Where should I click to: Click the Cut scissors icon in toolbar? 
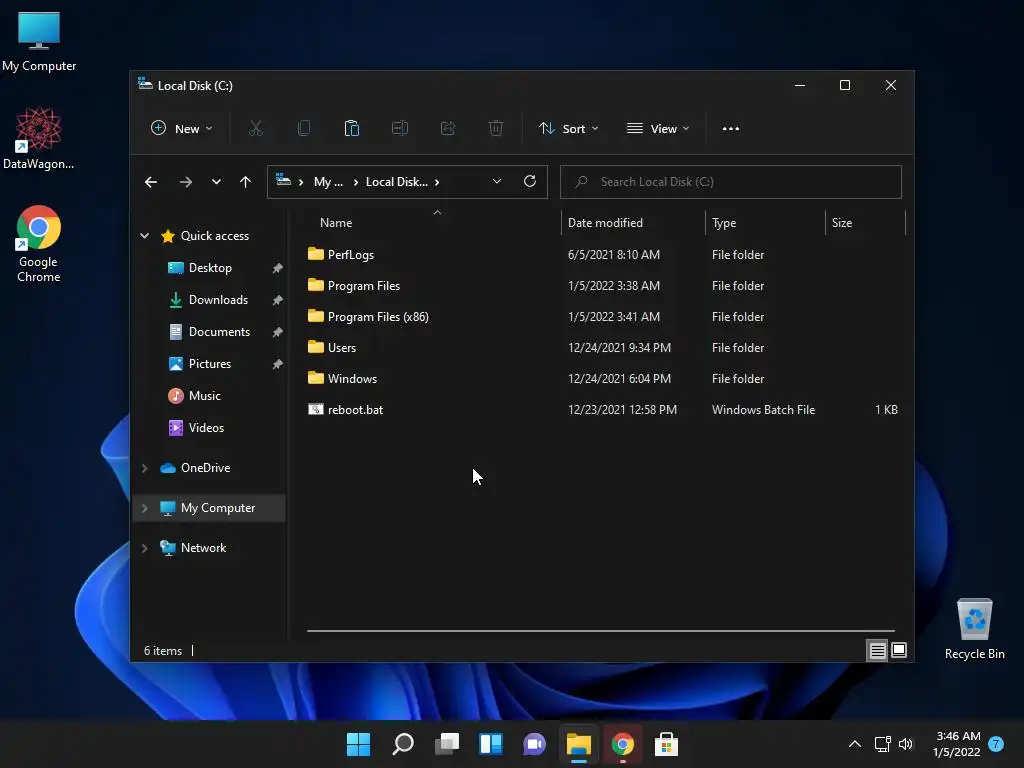256,129
